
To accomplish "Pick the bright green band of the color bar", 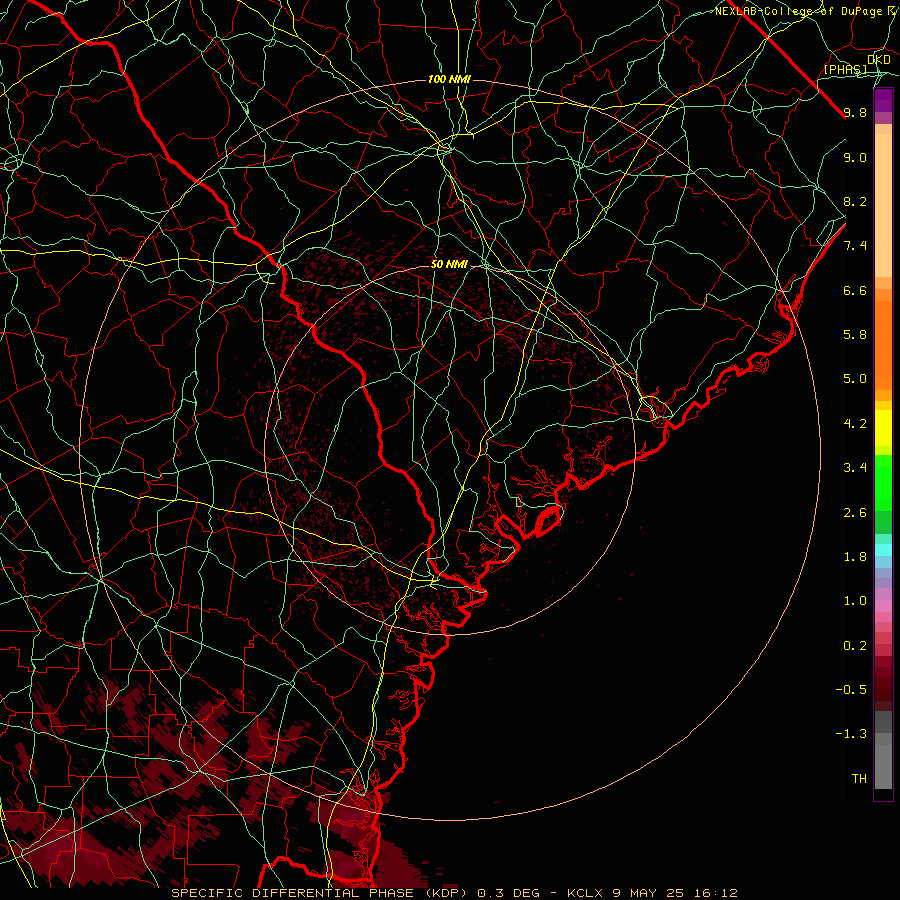I will point(883,481).
